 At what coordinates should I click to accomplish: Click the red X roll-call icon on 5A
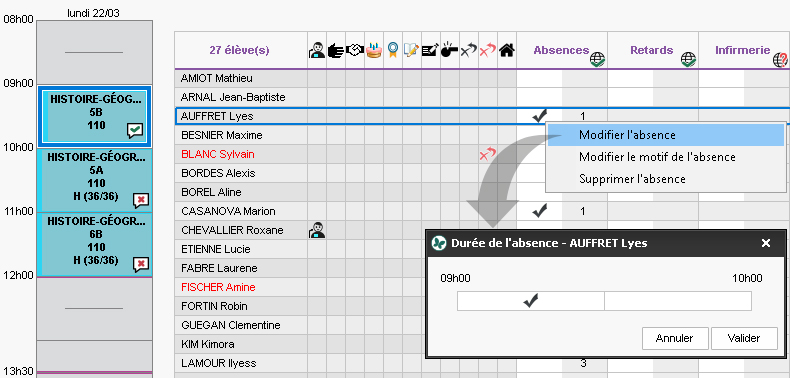[141, 201]
